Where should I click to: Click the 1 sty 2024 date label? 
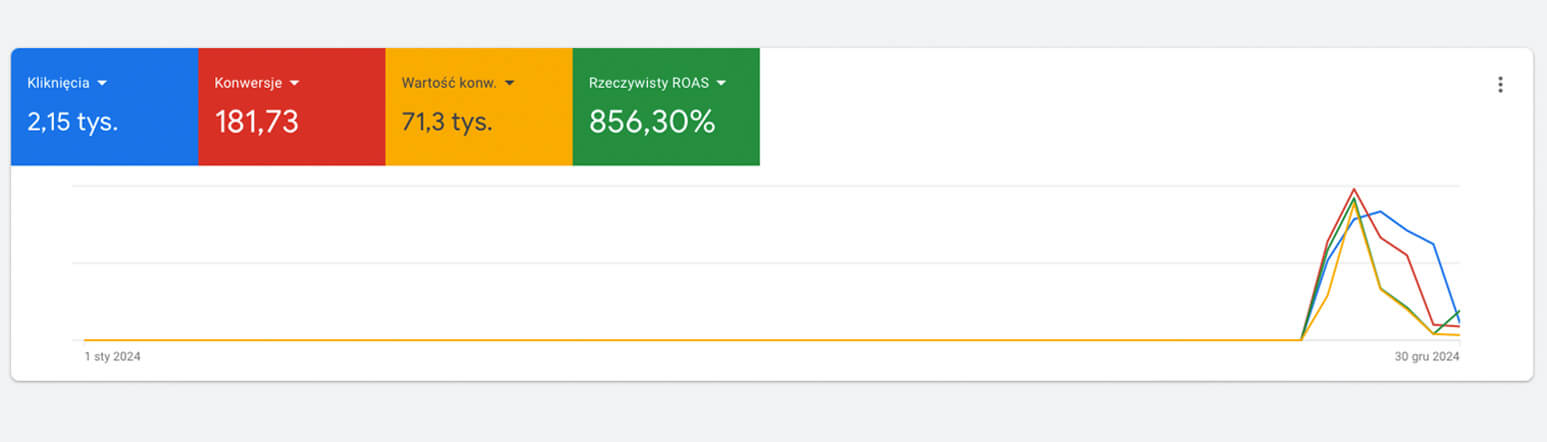point(112,357)
